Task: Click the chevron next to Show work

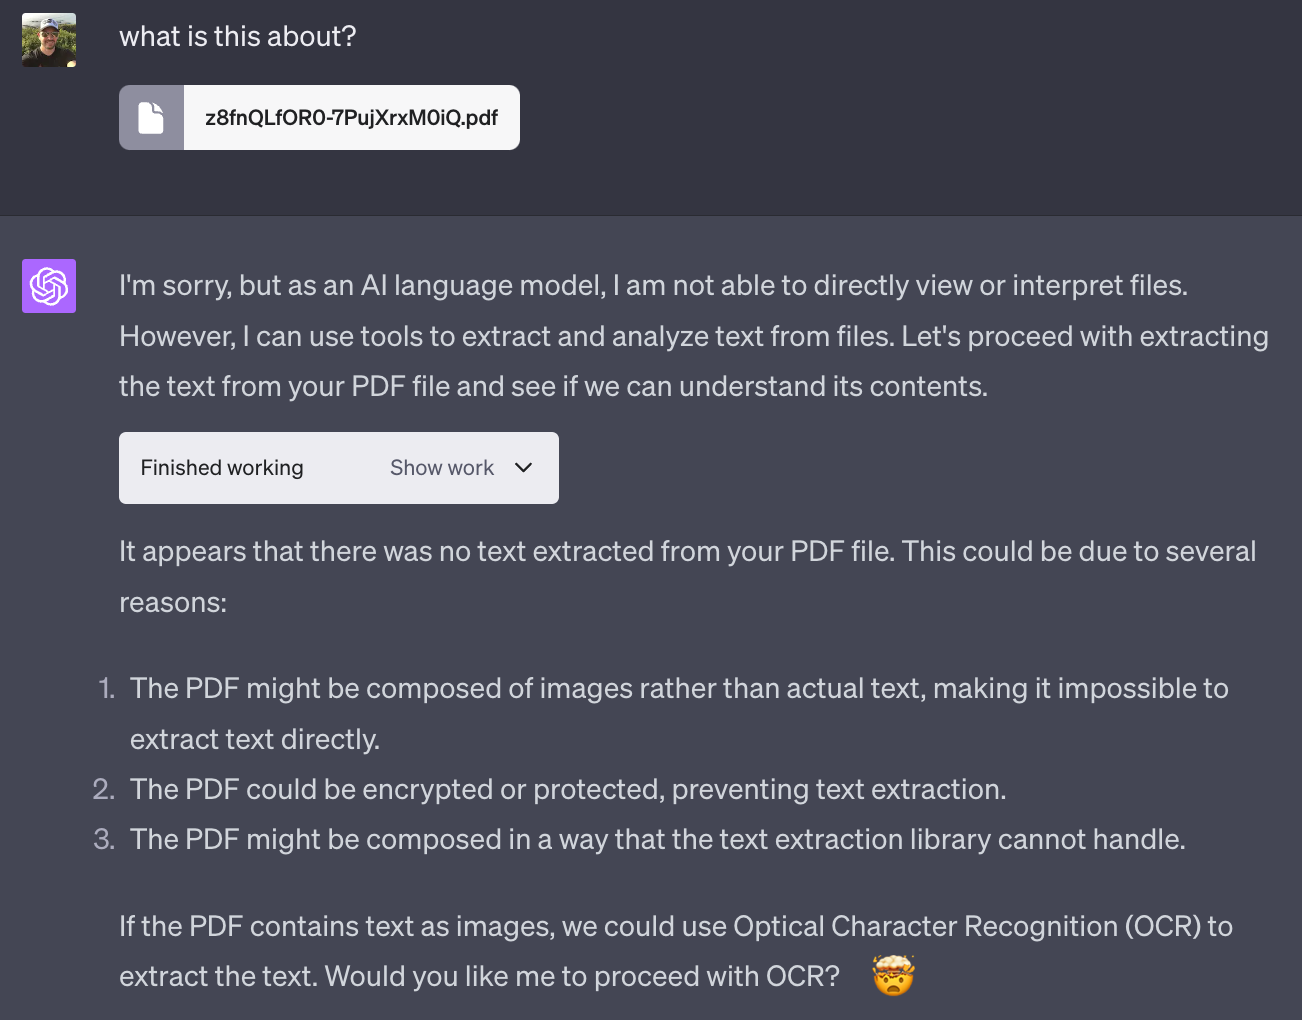Action: pyautogui.click(x=523, y=467)
